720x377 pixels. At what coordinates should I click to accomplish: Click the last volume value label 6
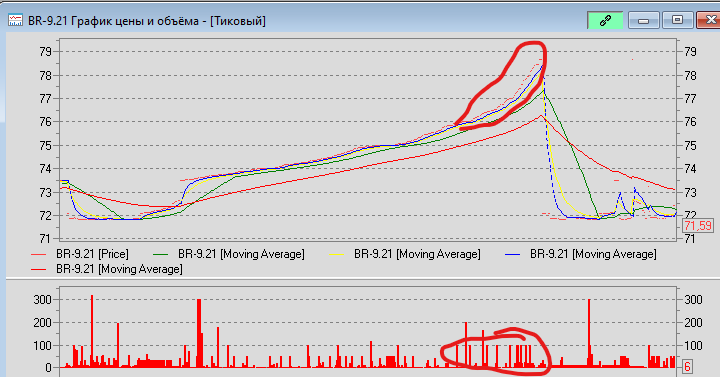687,367
